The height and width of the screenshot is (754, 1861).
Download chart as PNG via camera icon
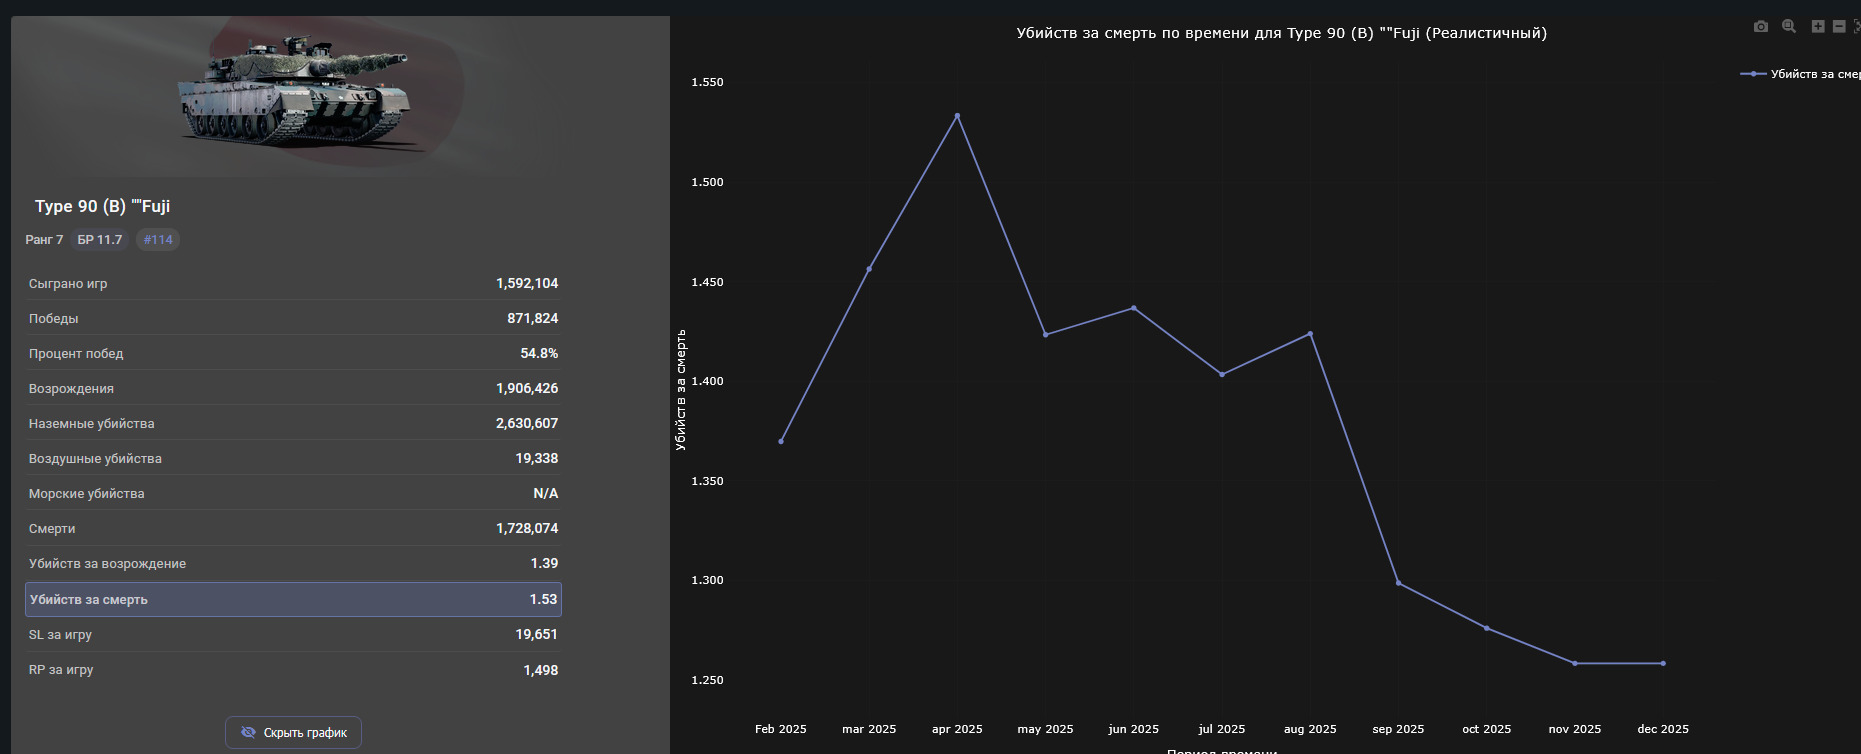(x=1761, y=27)
